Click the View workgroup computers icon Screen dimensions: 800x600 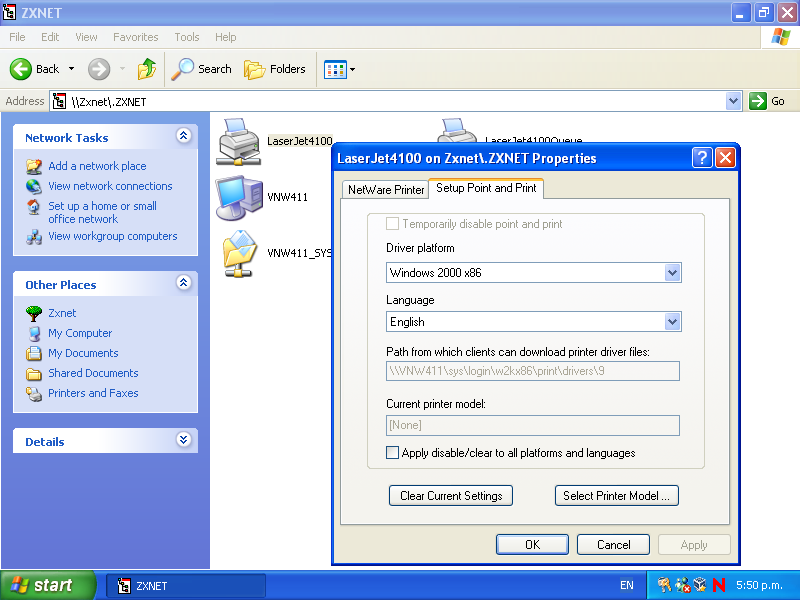tap(34, 237)
